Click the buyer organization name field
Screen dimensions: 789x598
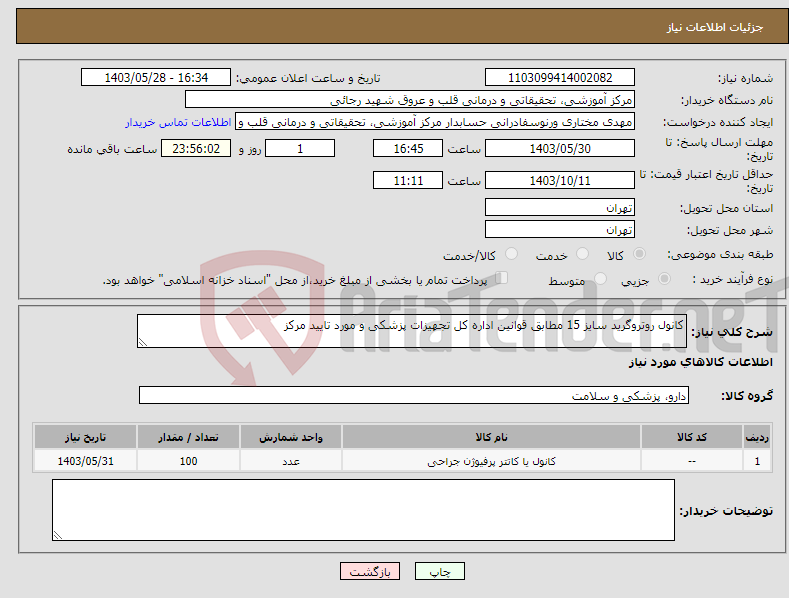point(410,100)
